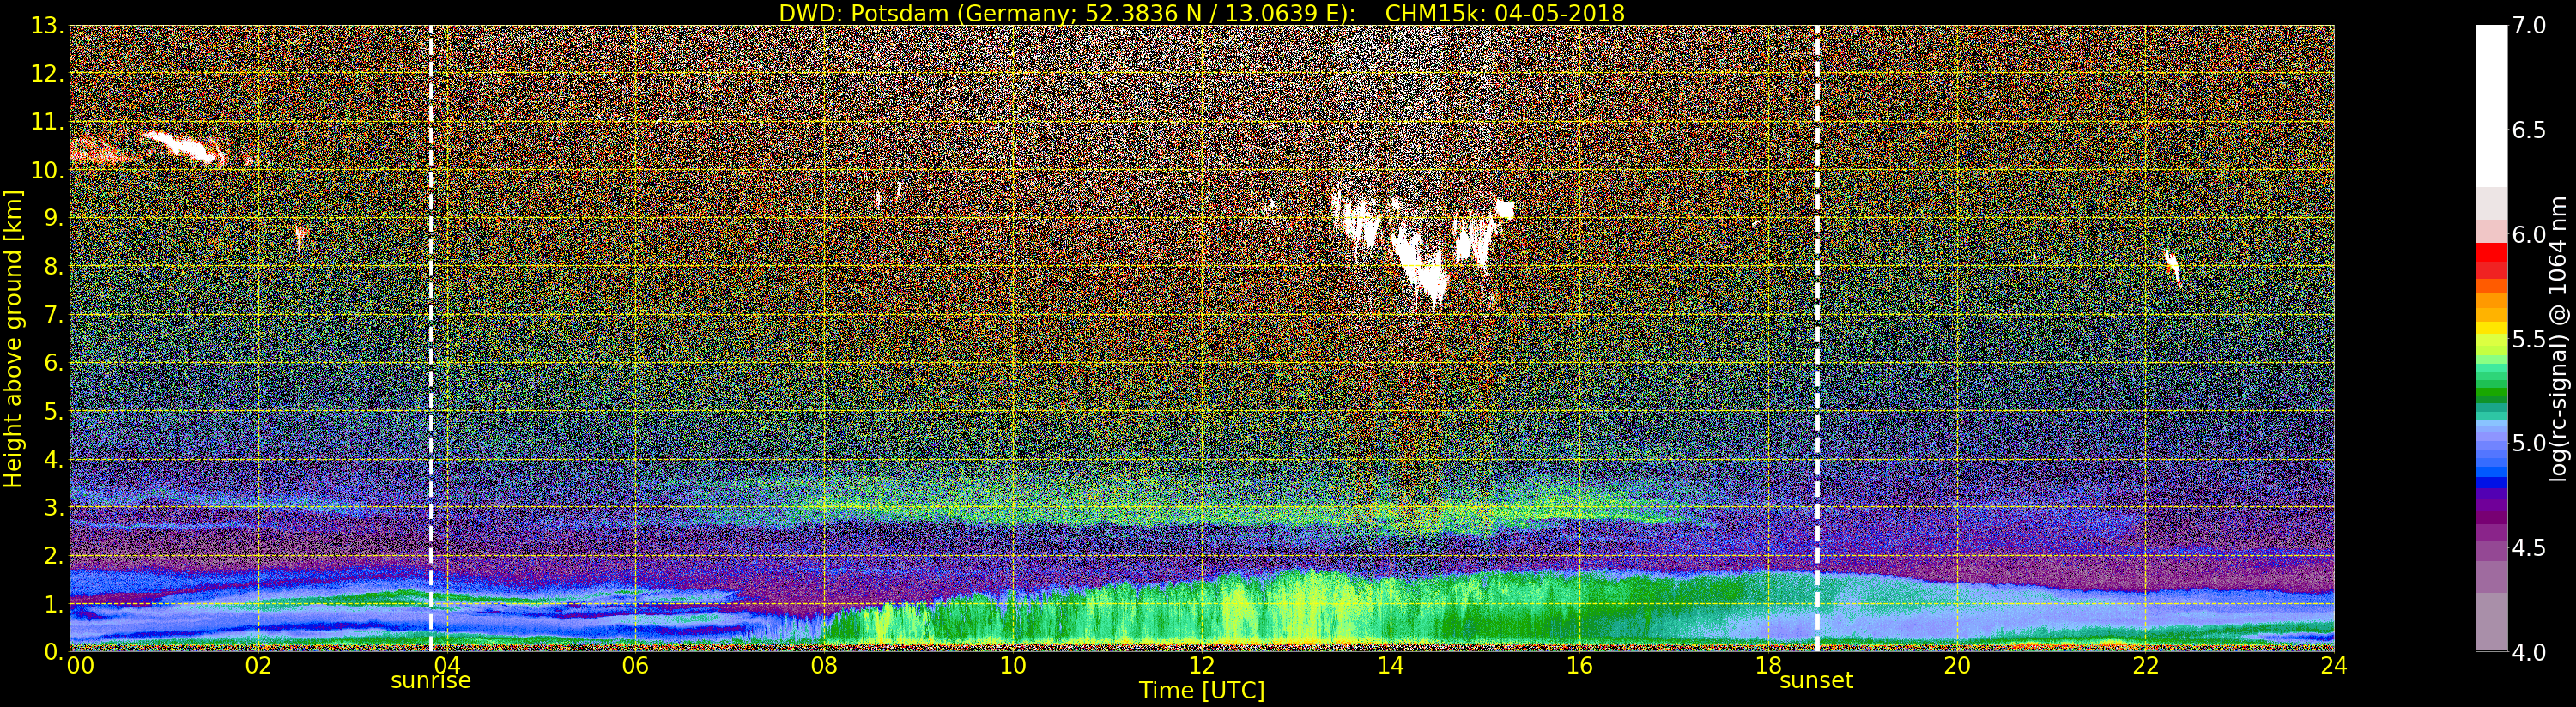Click the '0.' height axis tick label

[x=54, y=651]
